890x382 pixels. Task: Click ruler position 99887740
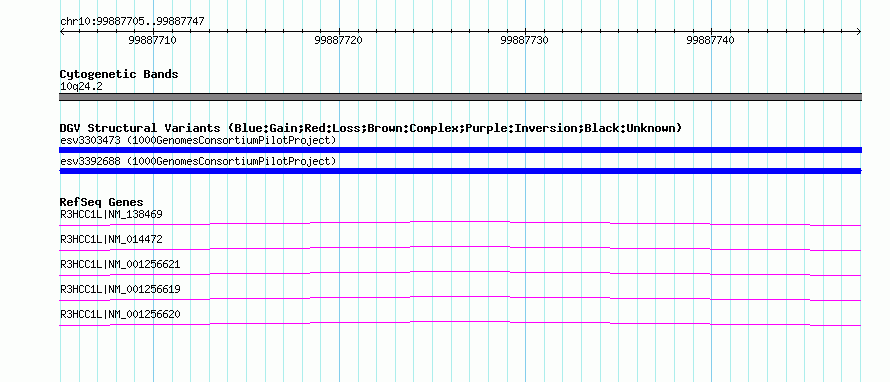click(710, 40)
